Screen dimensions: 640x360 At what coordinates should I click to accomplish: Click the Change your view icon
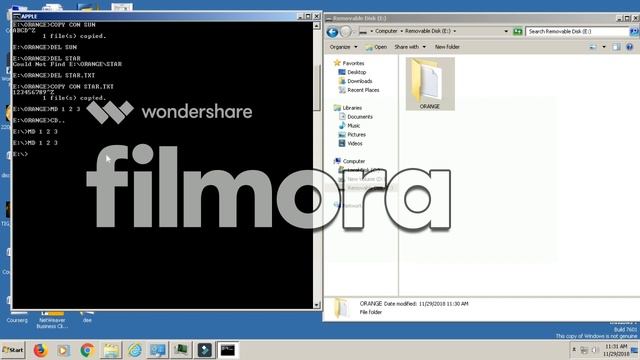(593, 47)
